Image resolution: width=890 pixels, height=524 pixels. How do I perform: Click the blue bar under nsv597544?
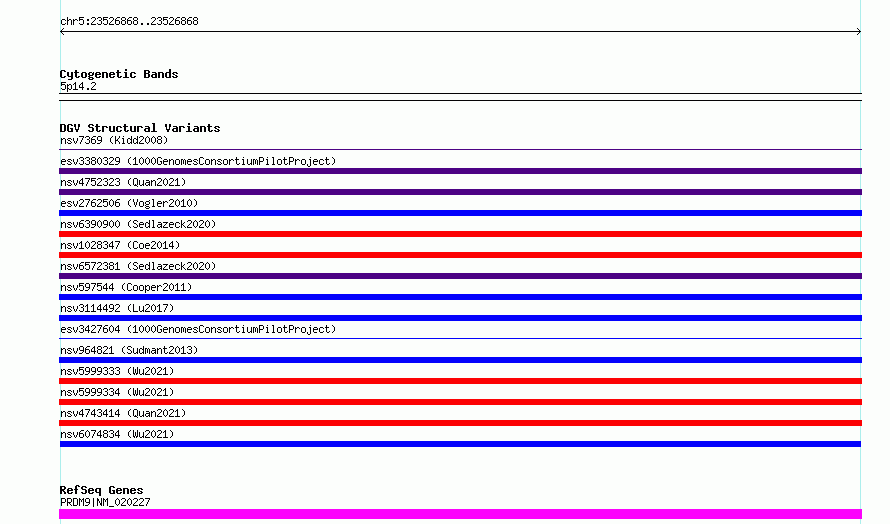(460, 297)
